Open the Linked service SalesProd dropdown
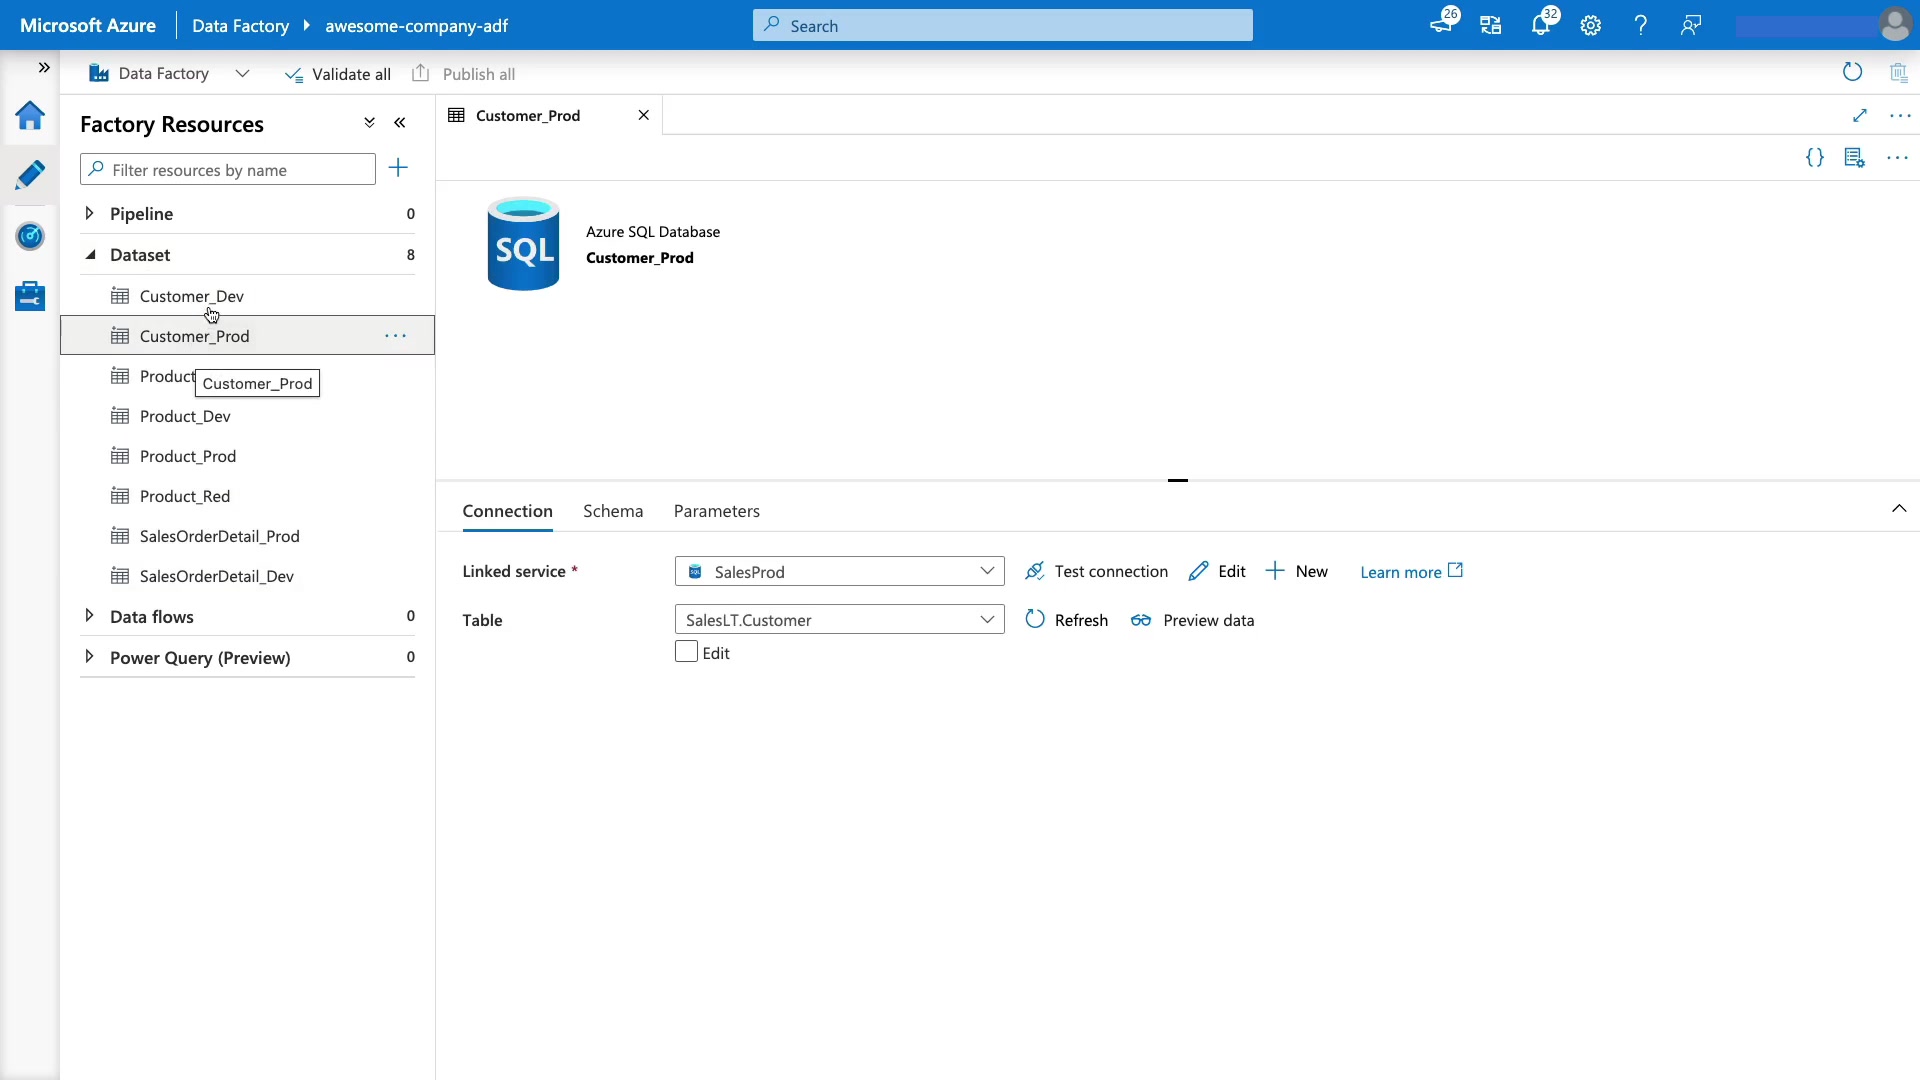This screenshot has width=1920, height=1080. tap(839, 571)
